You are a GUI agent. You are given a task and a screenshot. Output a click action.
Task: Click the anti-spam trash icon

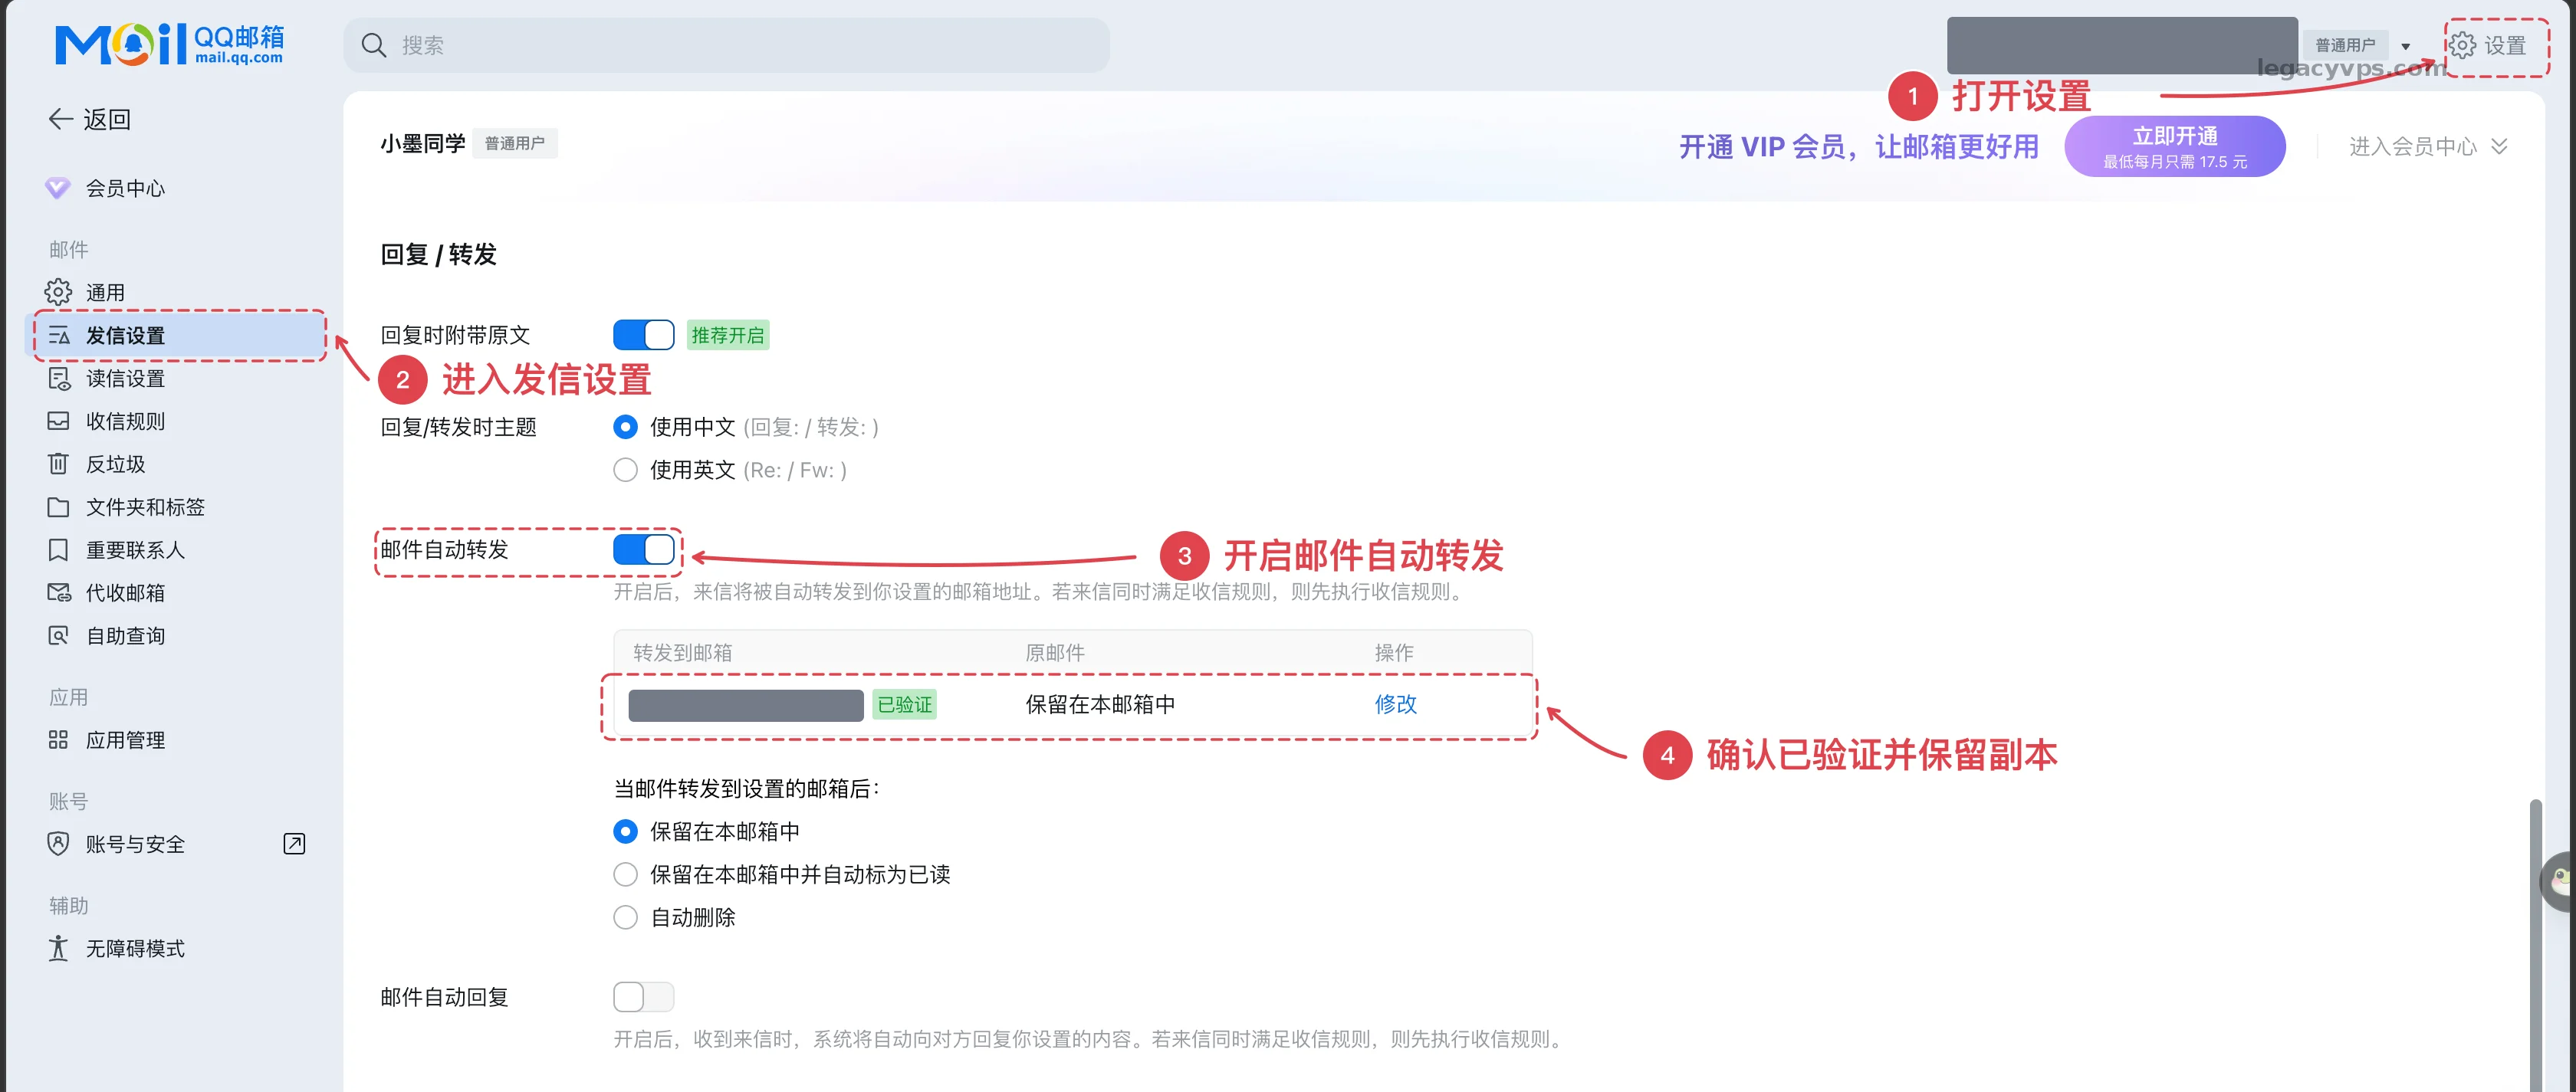coord(58,464)
